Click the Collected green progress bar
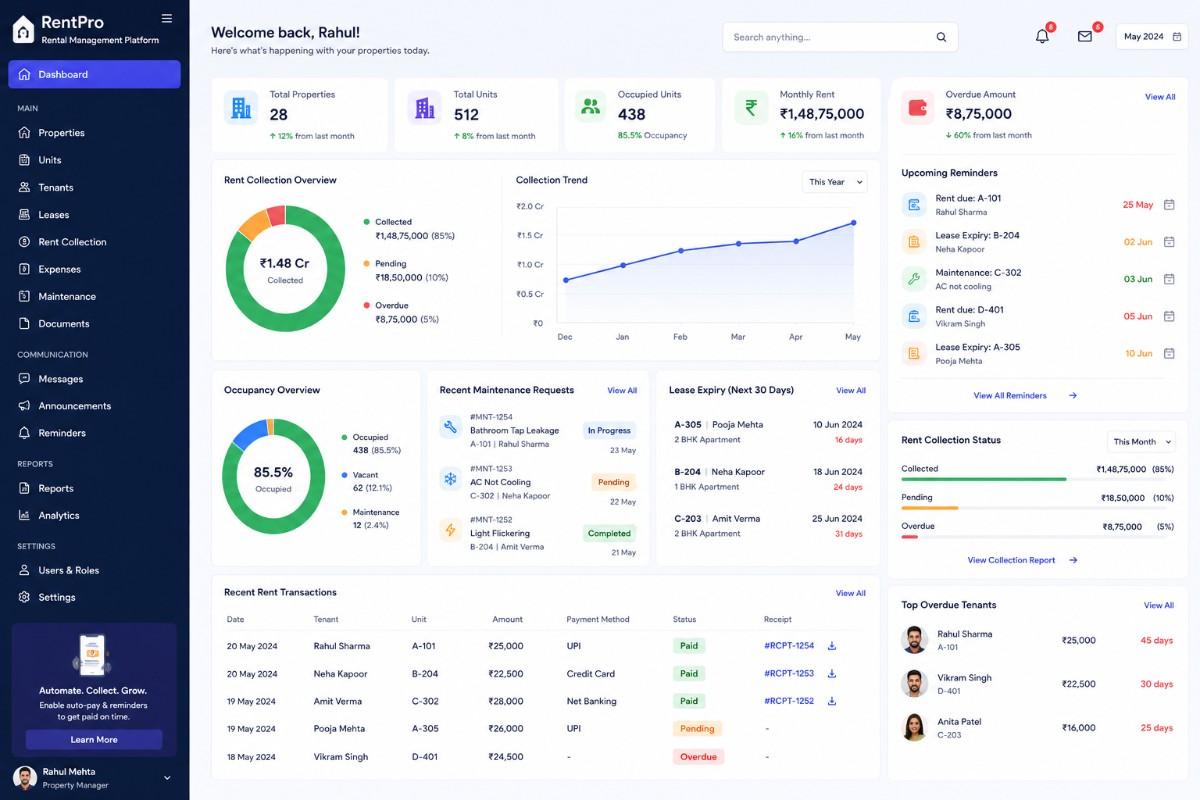Viewport: 1200px width, 800px height. point(984,479)
